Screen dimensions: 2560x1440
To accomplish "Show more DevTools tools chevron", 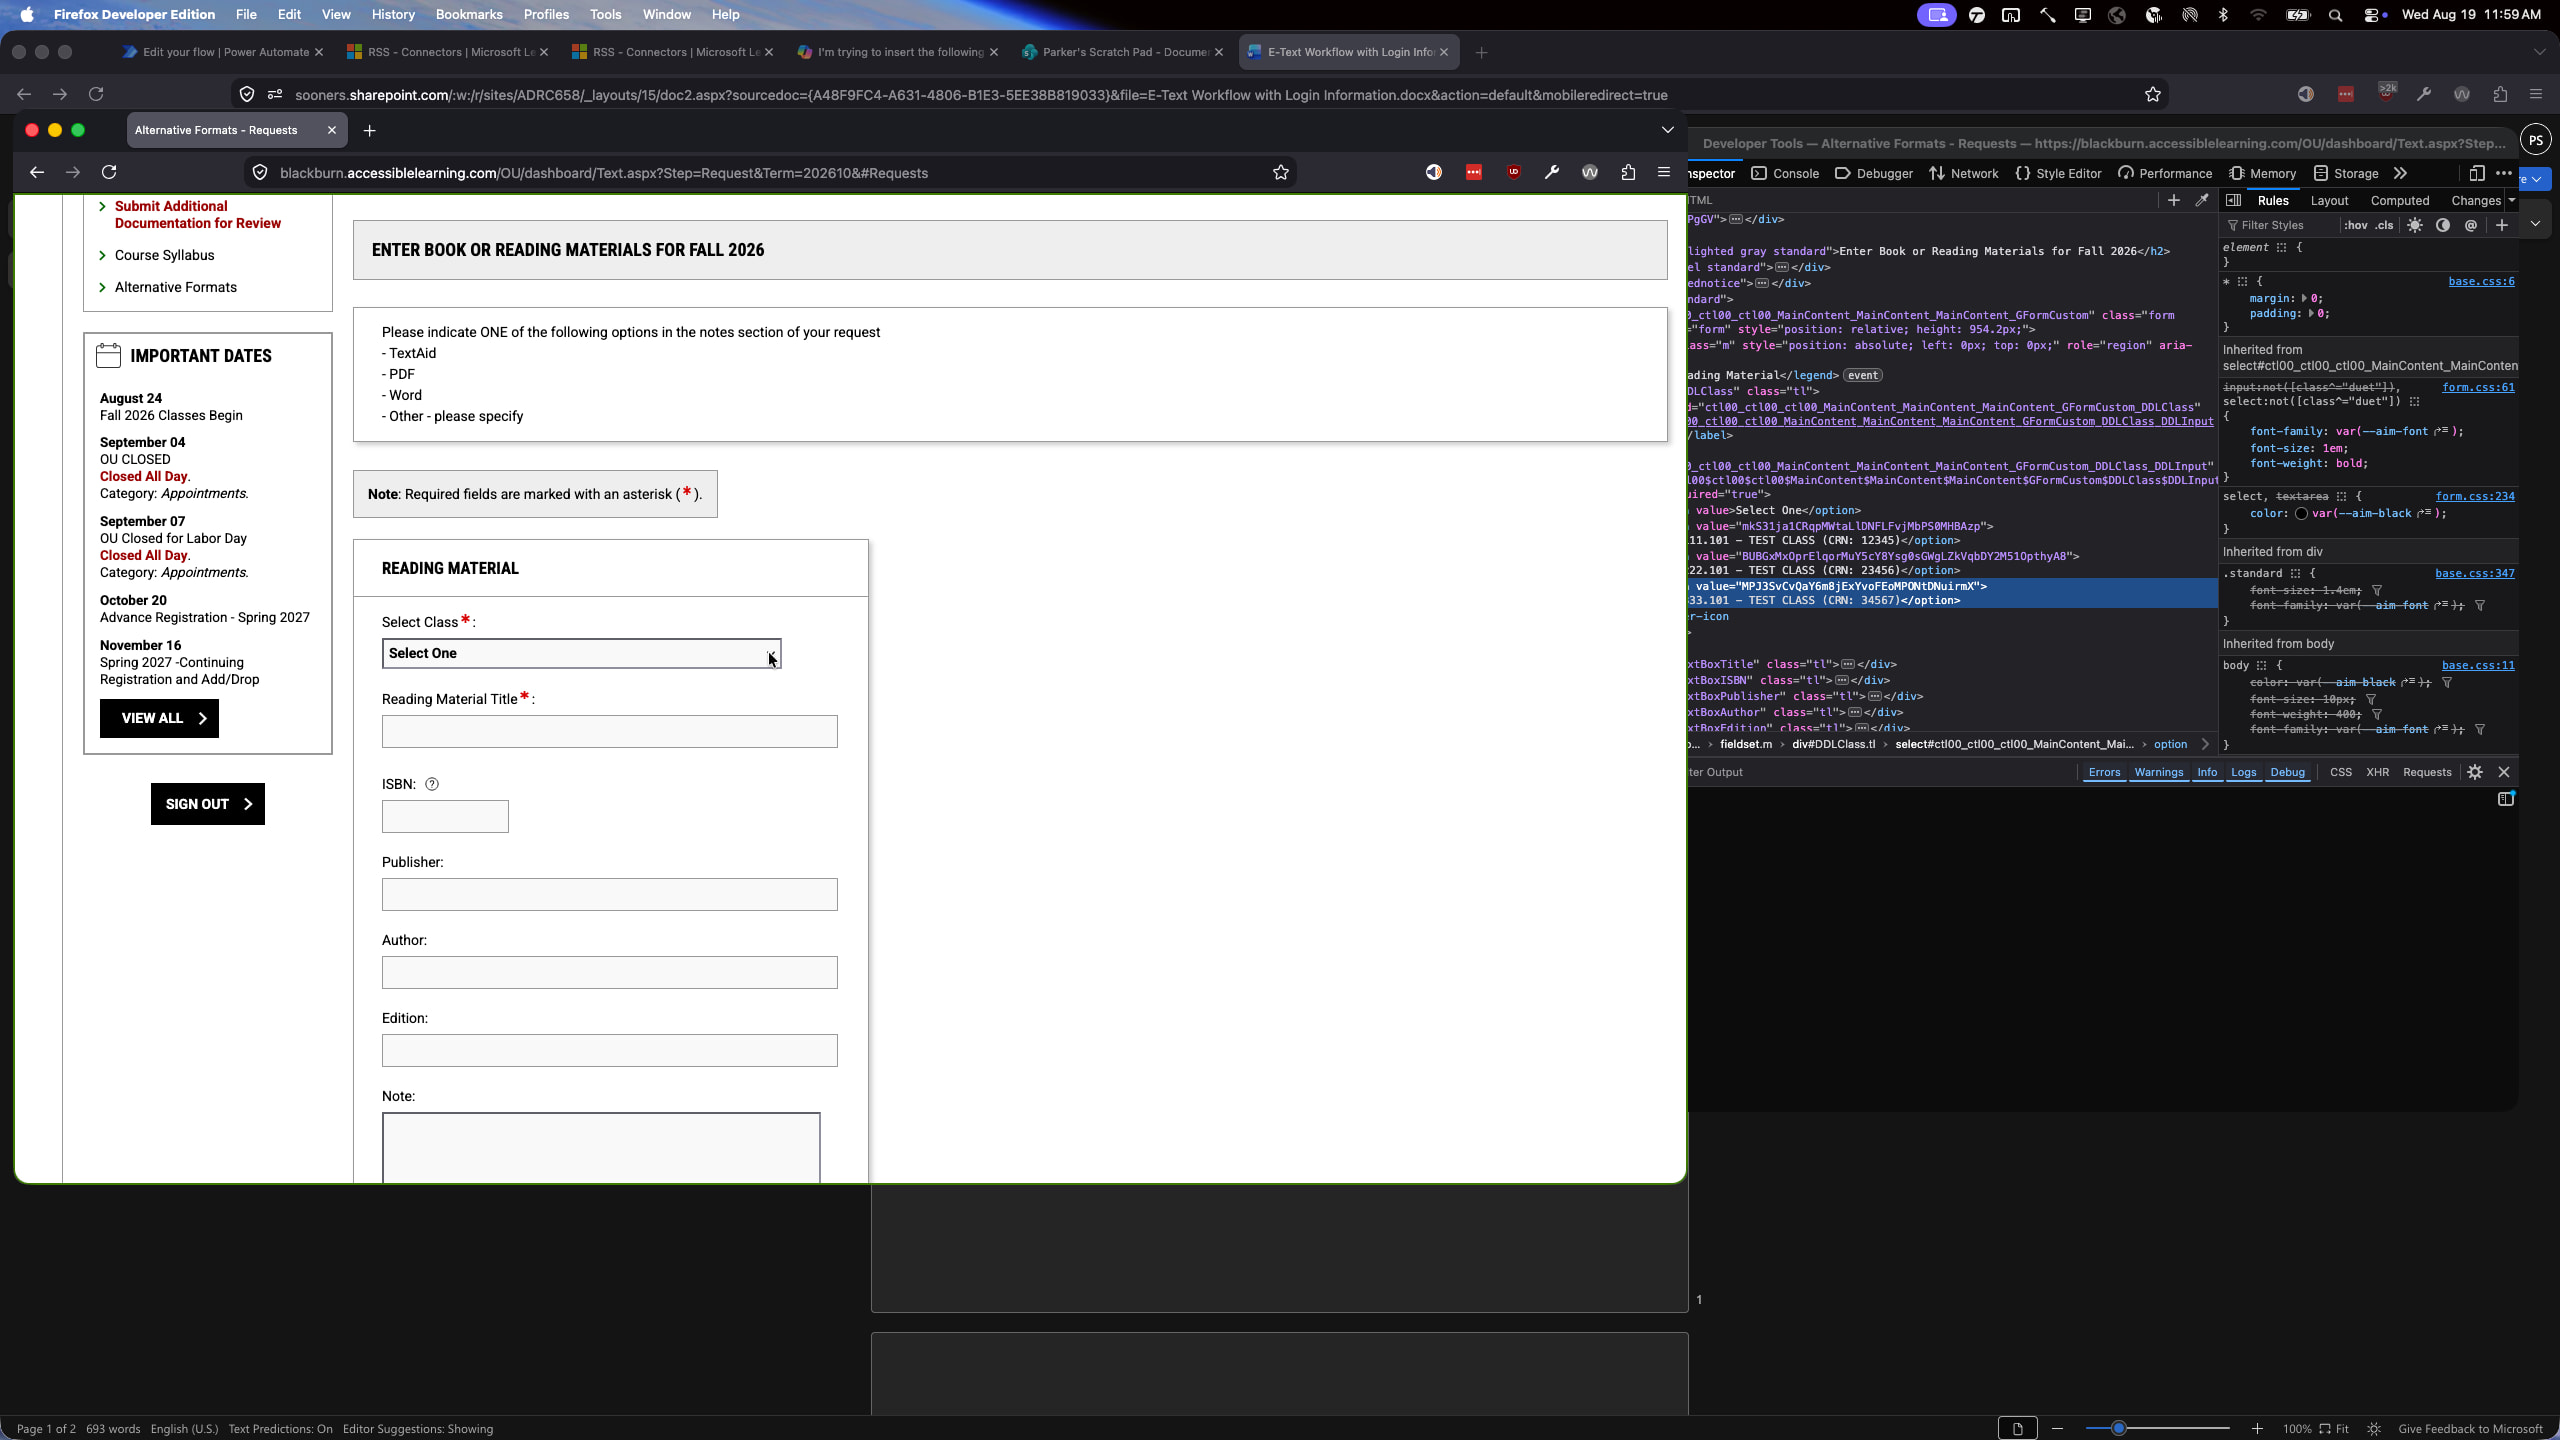I will point(2401,173).
